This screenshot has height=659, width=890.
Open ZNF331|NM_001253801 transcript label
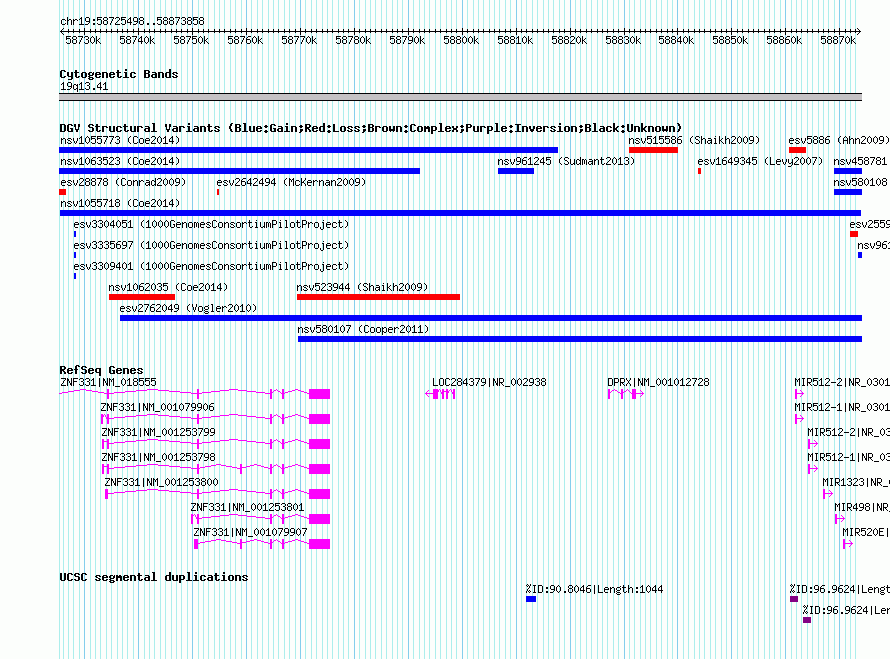[x=247, y=507]
